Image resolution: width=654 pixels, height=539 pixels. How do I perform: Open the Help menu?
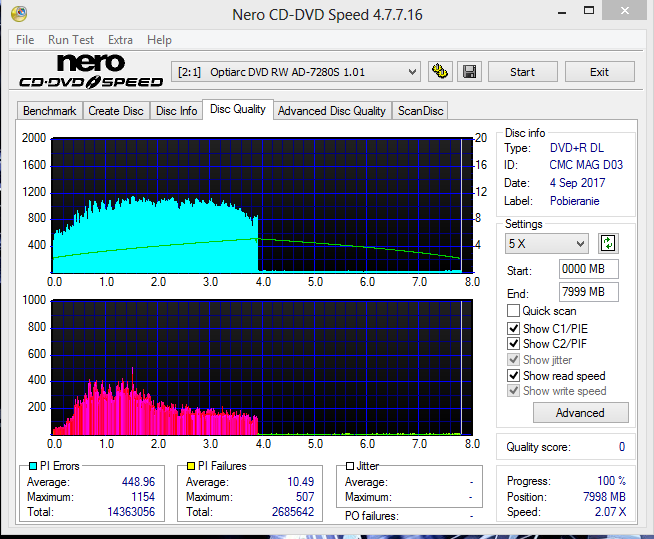(159, 40)
